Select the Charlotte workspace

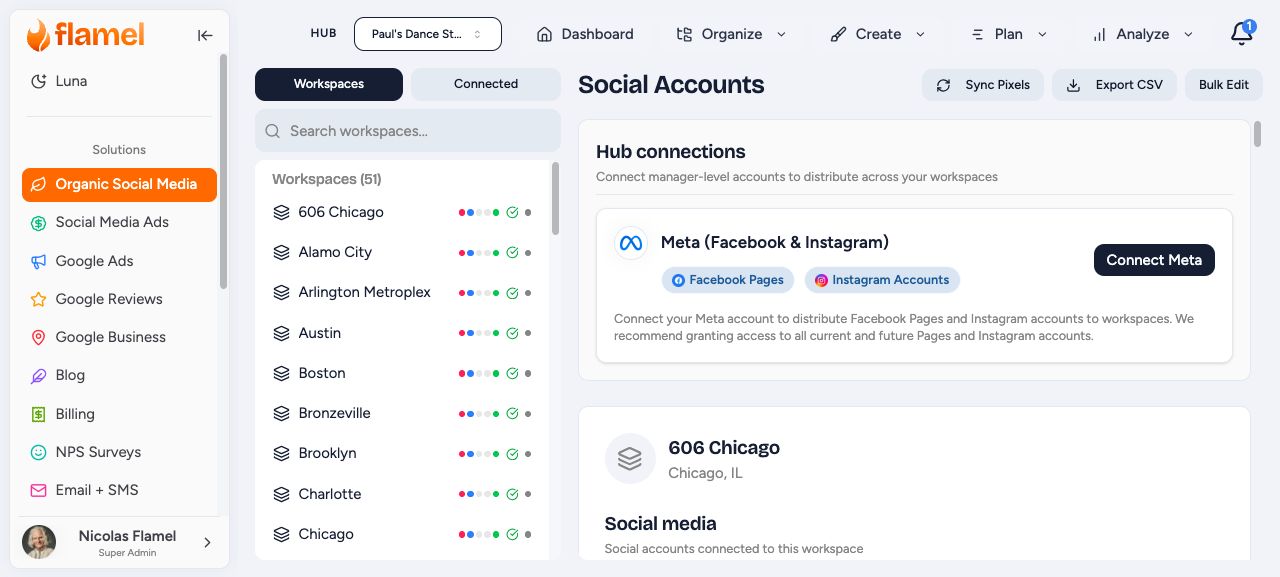coord(402,494)
